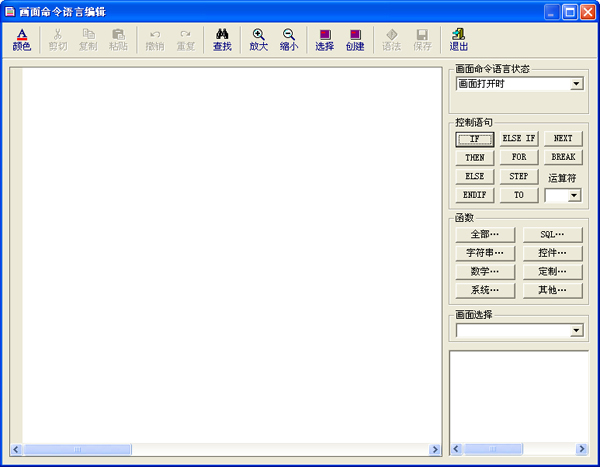Viewport: 600px width, 467px height.
Task: Click the 选择 select toolbar icon
Action: 325,40
